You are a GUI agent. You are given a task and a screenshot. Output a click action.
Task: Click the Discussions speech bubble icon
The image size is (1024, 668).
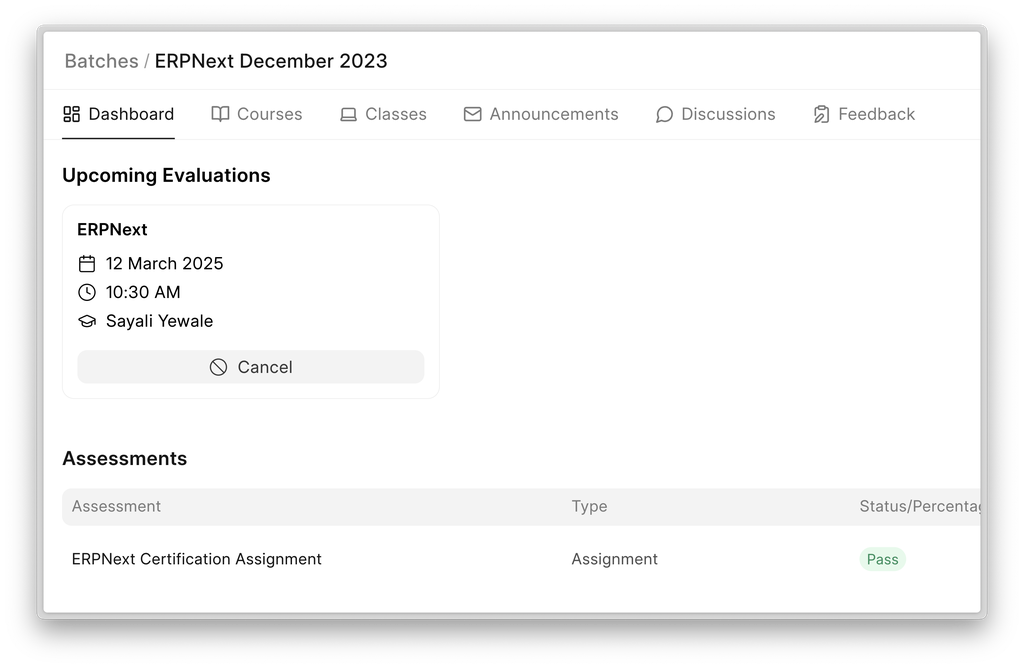[x=664, y=114]
